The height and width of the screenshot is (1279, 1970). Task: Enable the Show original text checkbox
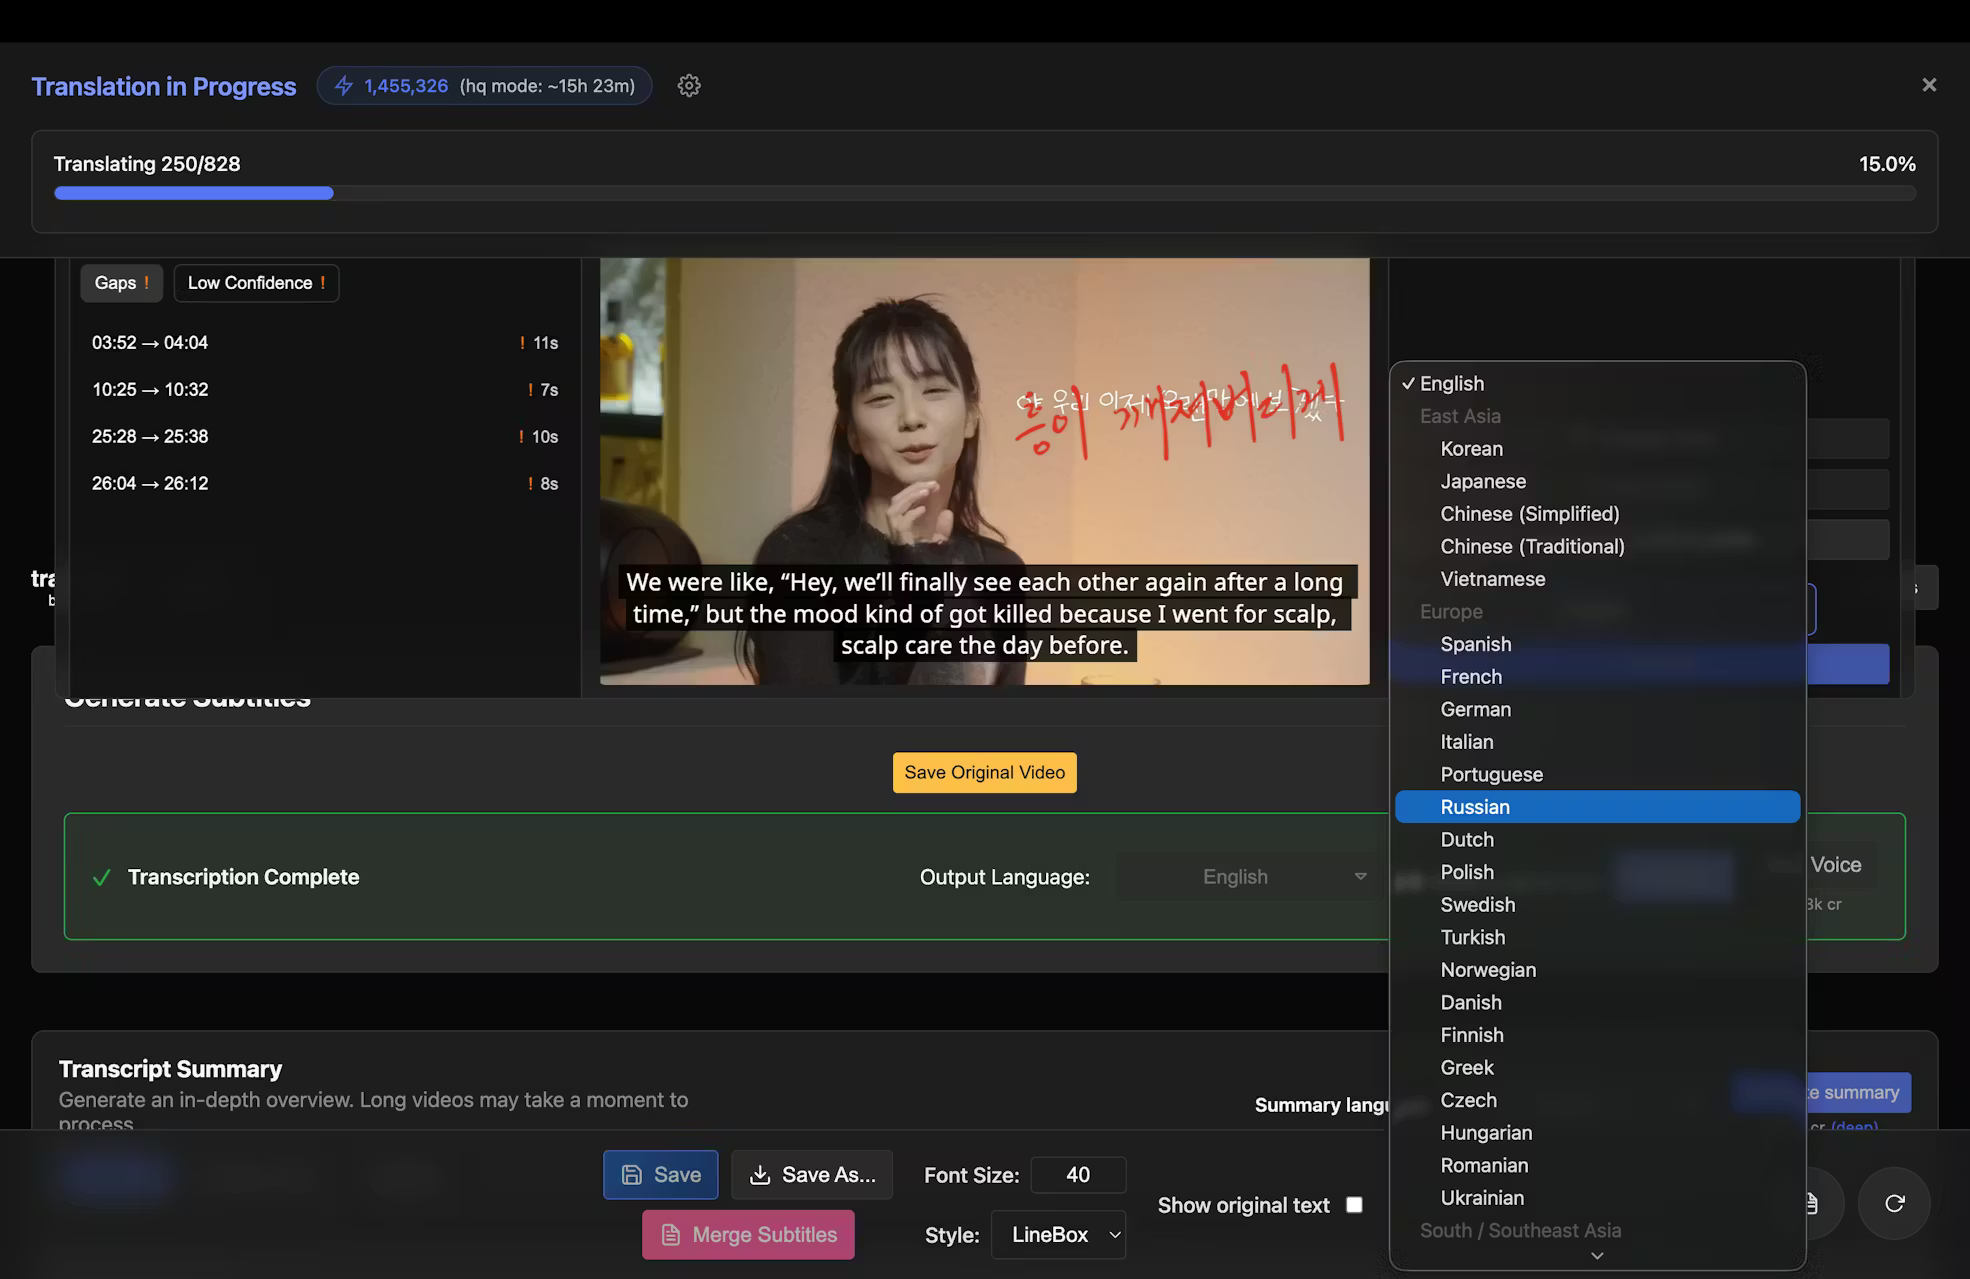click(1355, 1205)
